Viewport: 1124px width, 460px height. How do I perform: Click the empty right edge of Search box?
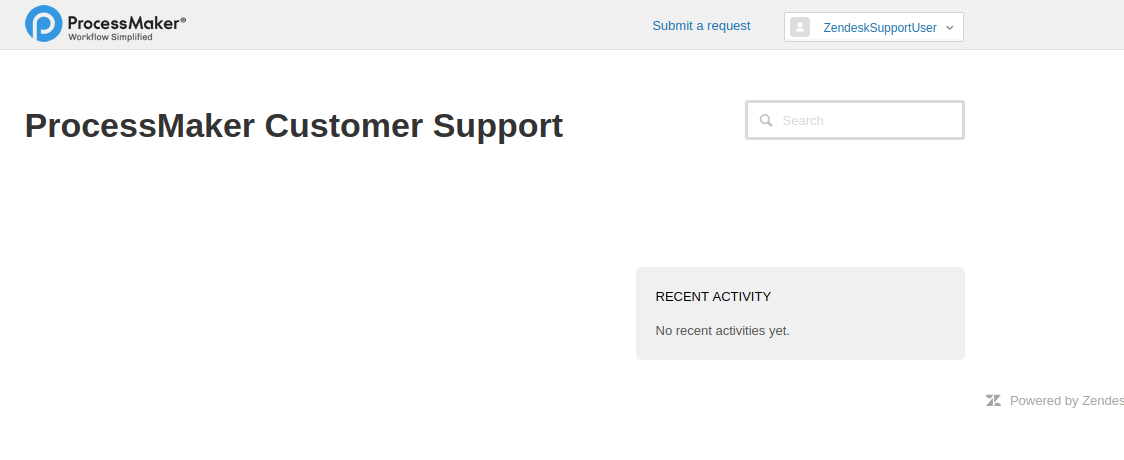pyautogui.click(x=945, y=120)
